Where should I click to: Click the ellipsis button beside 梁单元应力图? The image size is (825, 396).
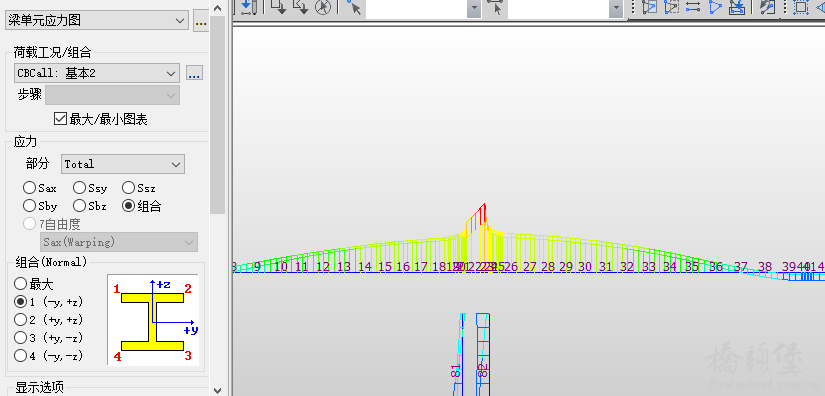tap(201, 21)
